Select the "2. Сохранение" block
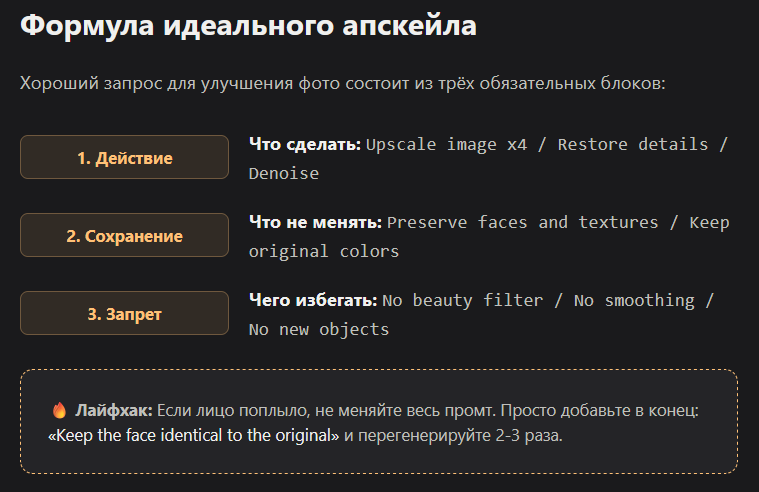Viewport: 759px width, 492px height. (x=124, y=235)
